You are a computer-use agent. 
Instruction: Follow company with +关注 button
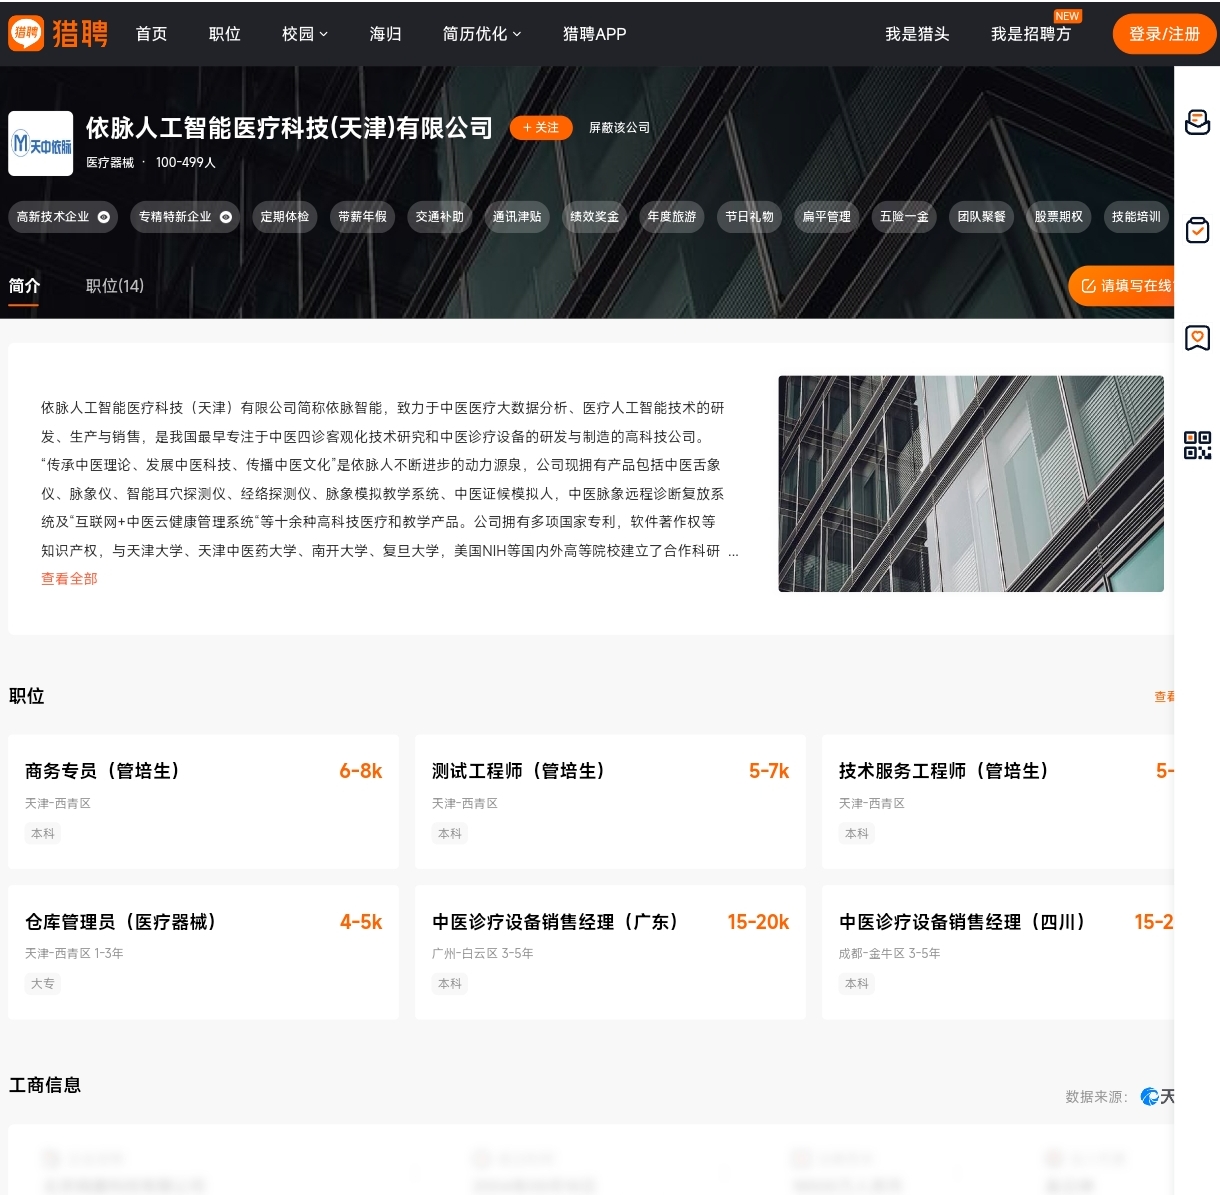pyautogui.click(x=541, y=128)
